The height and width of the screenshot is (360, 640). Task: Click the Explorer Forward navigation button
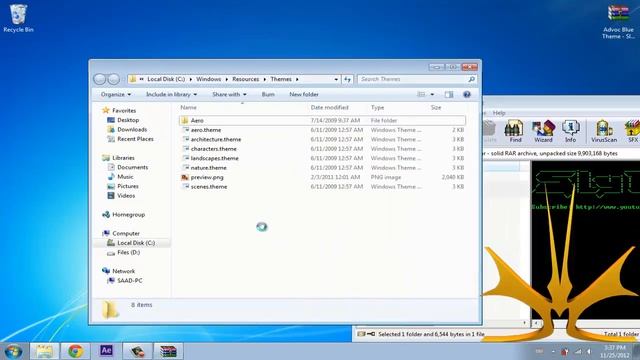113,79
